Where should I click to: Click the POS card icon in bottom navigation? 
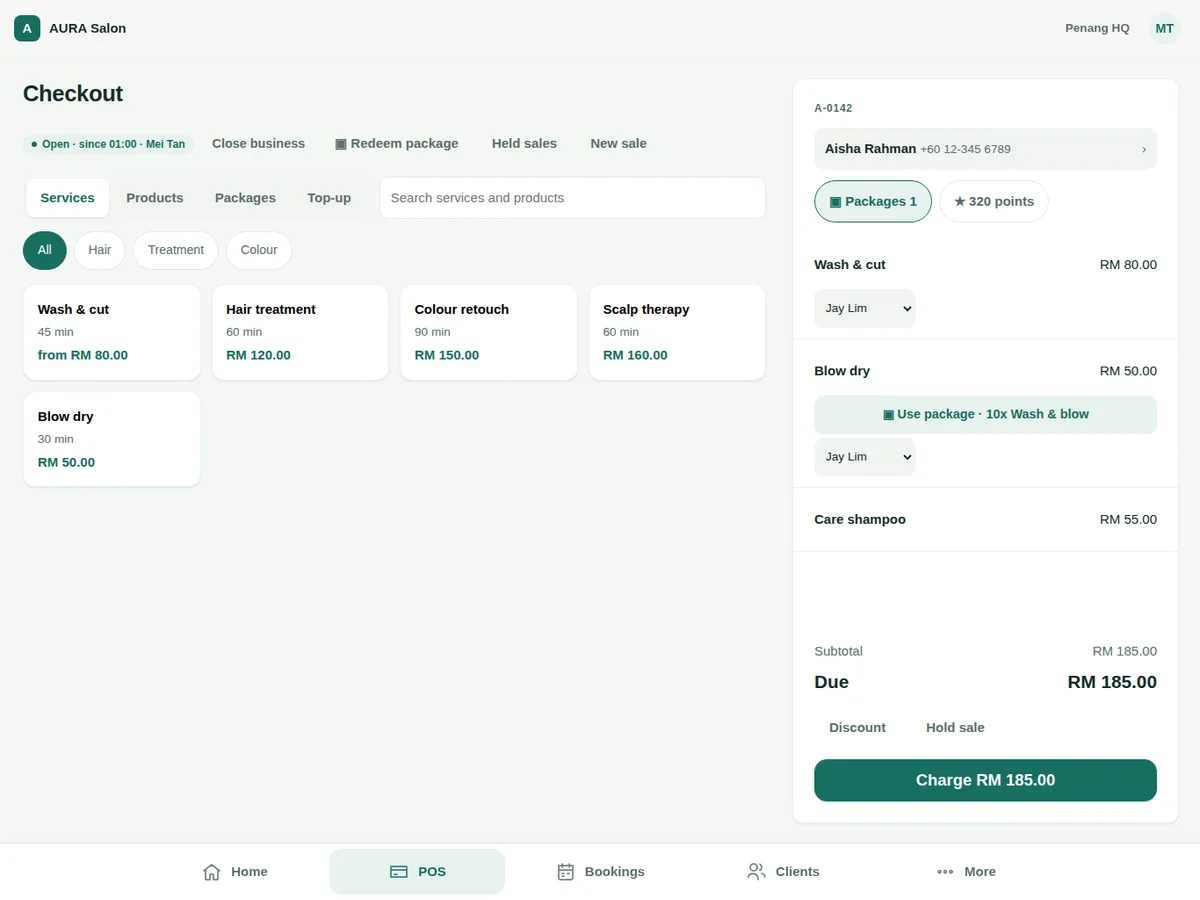399,872
